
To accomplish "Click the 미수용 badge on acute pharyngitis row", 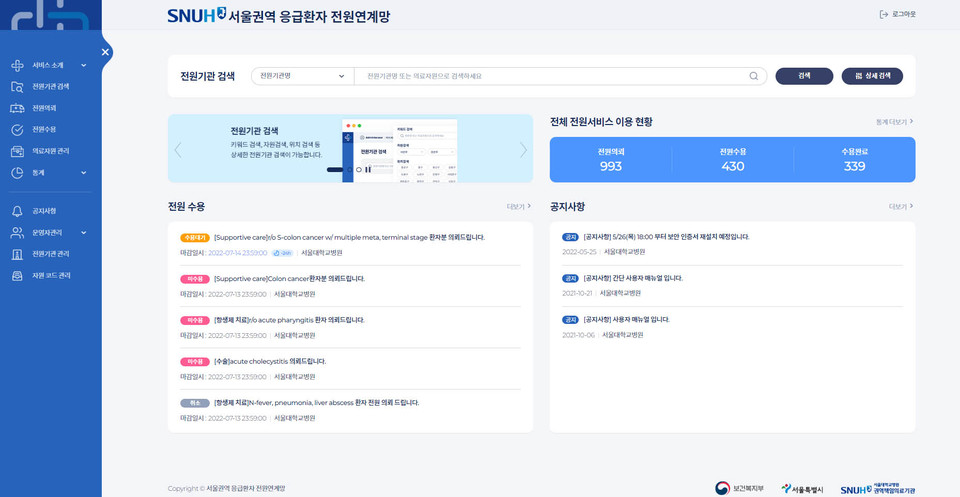I will pyautogui.click(x=195, y=320).
